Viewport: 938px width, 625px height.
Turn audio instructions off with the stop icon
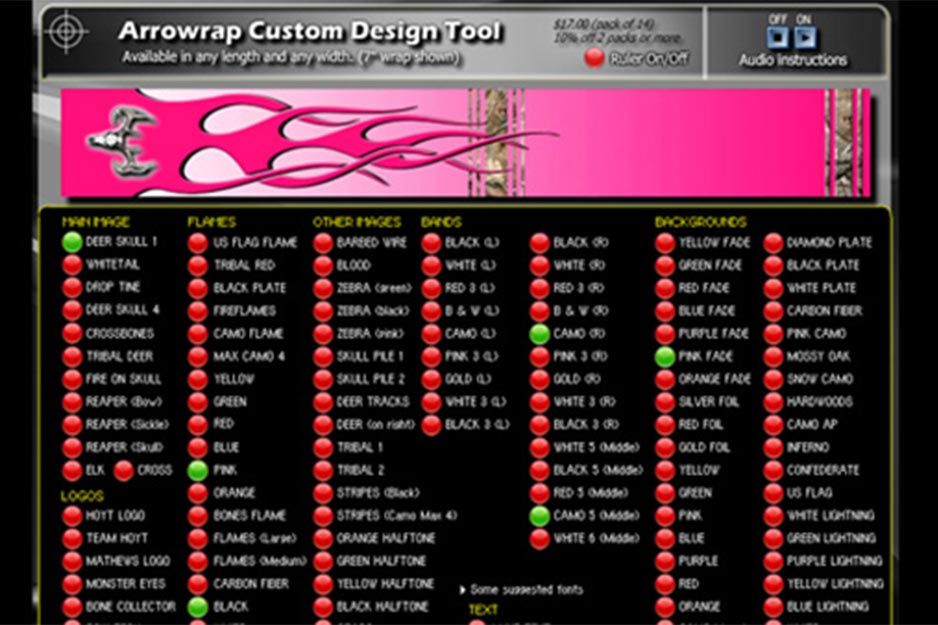coord(778,38)
